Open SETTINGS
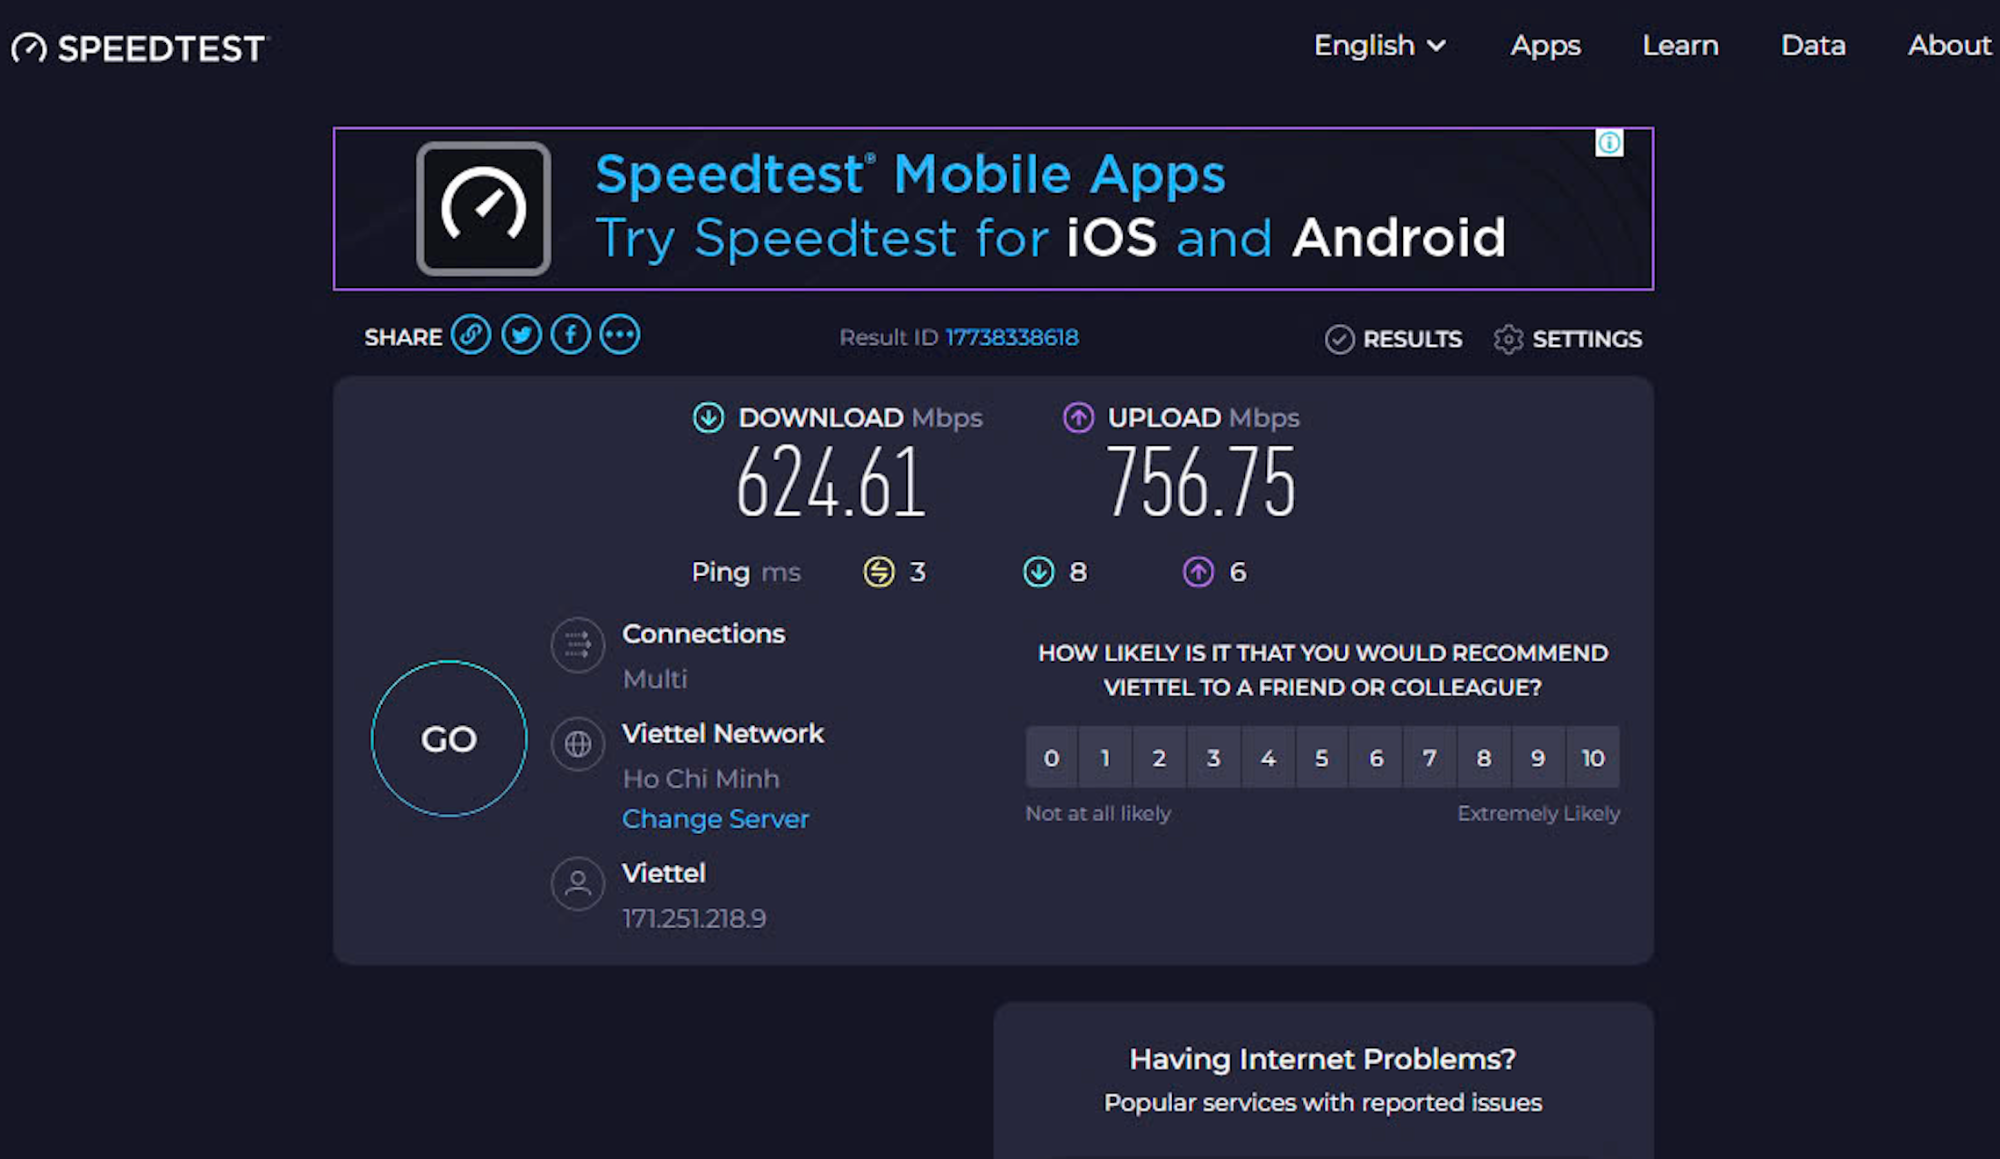This screenshot has width=2000, height=1159. click(x=1568, y=340)
